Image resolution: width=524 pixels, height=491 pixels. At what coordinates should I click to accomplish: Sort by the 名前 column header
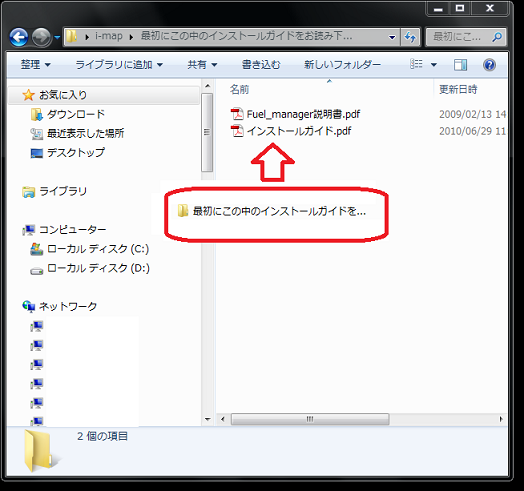pyautogui.click(x=239, y=89)
